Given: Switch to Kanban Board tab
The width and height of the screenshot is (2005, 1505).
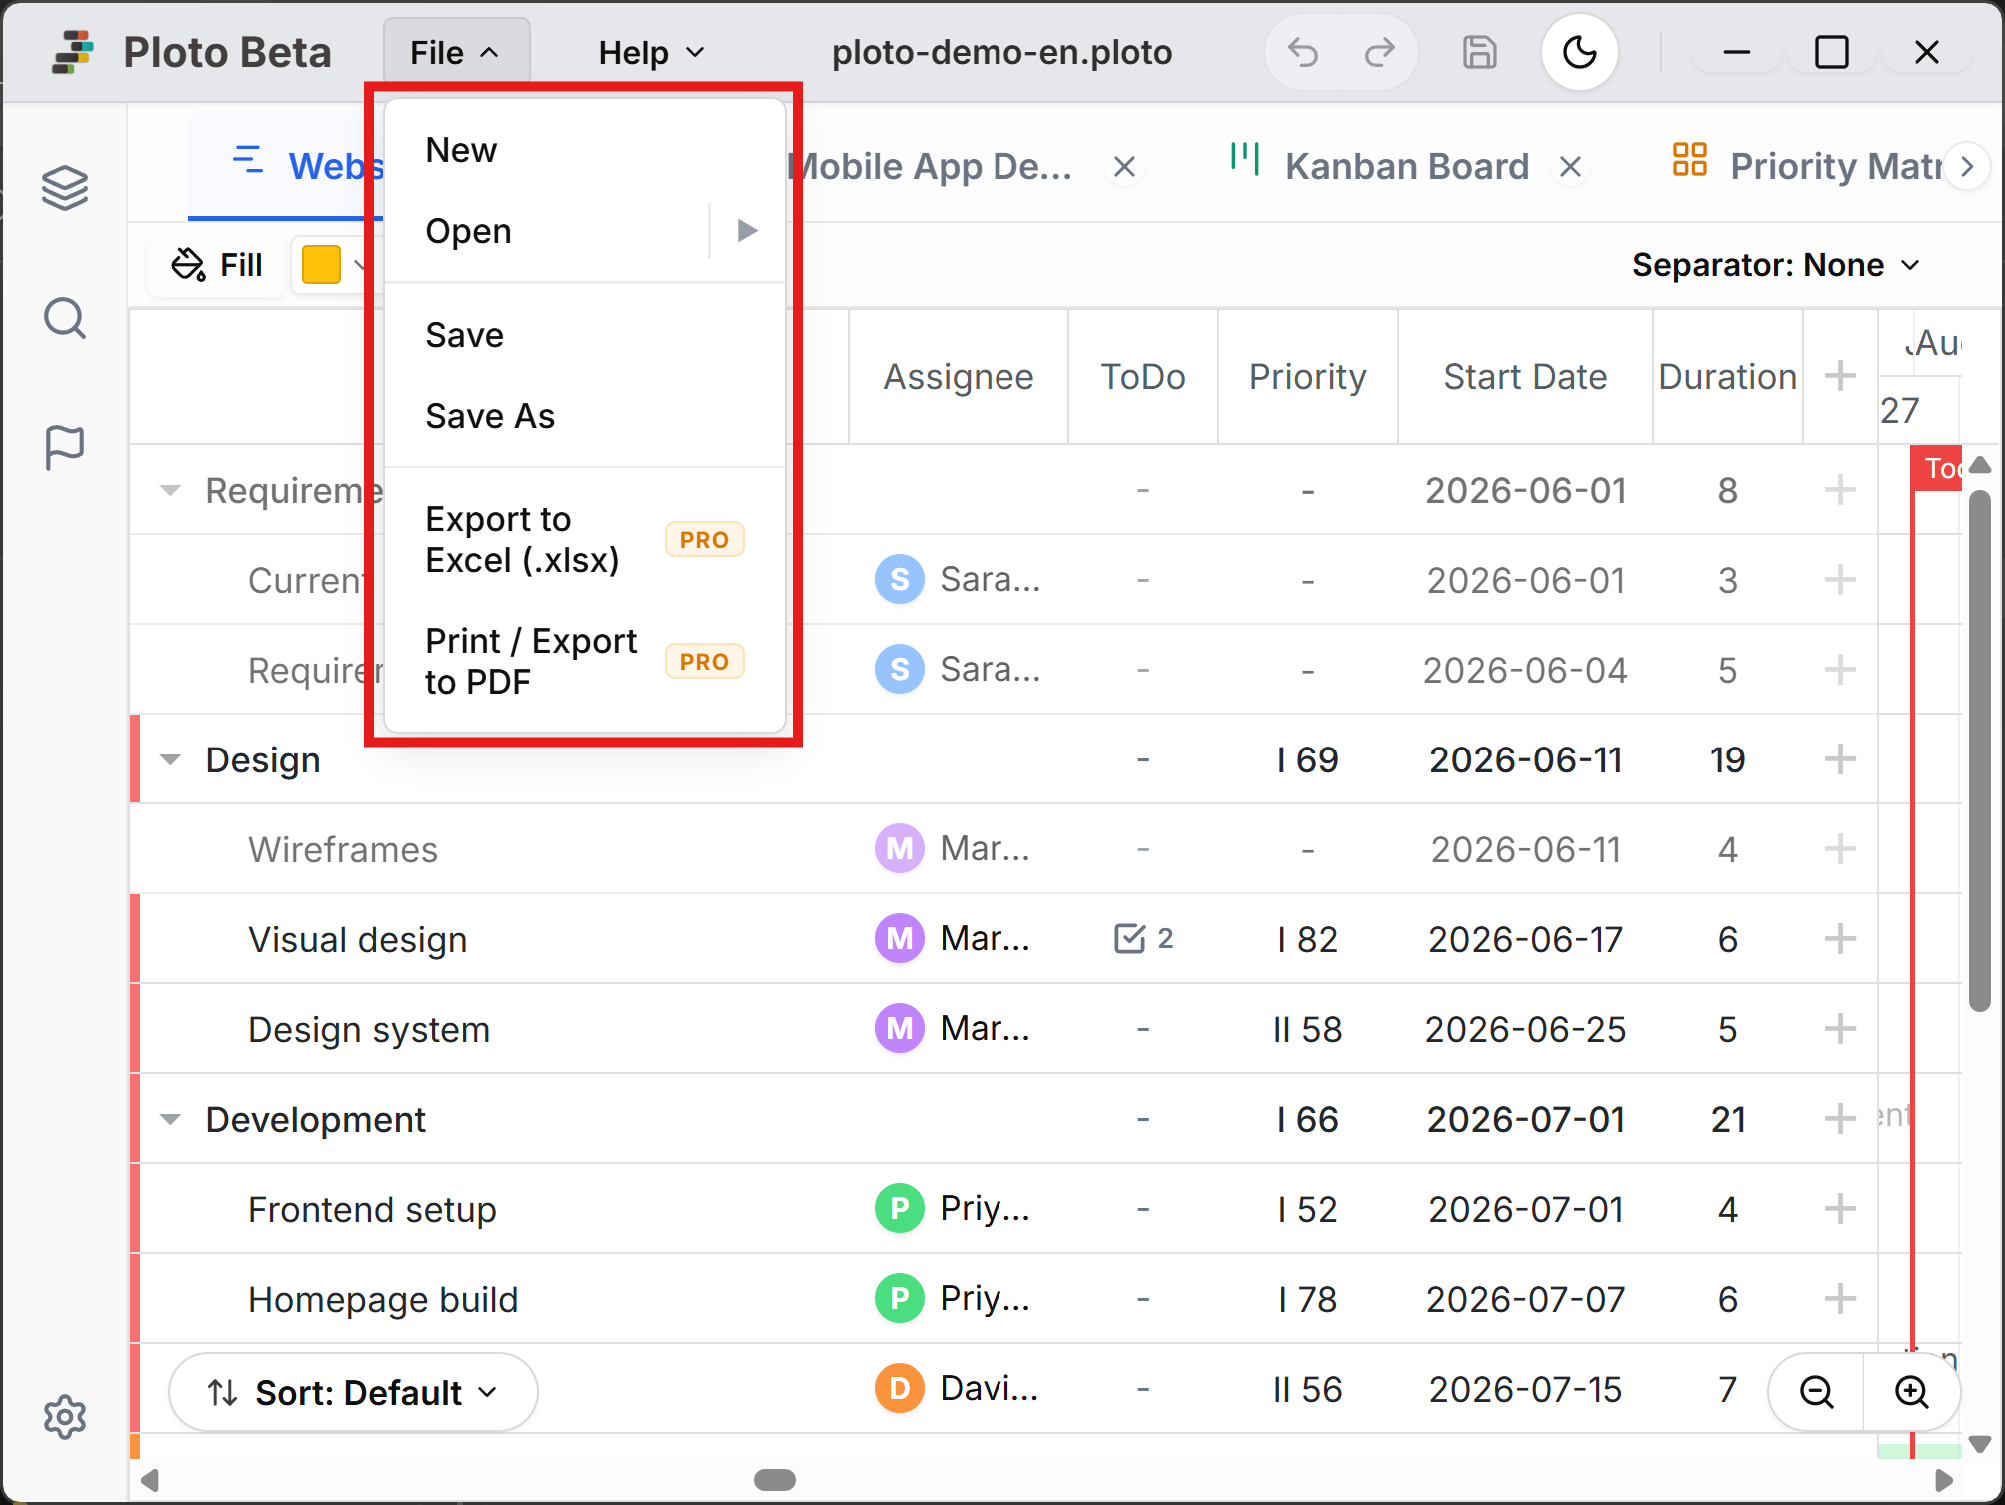Looking at the screenshot, I should pos(1406,167).
